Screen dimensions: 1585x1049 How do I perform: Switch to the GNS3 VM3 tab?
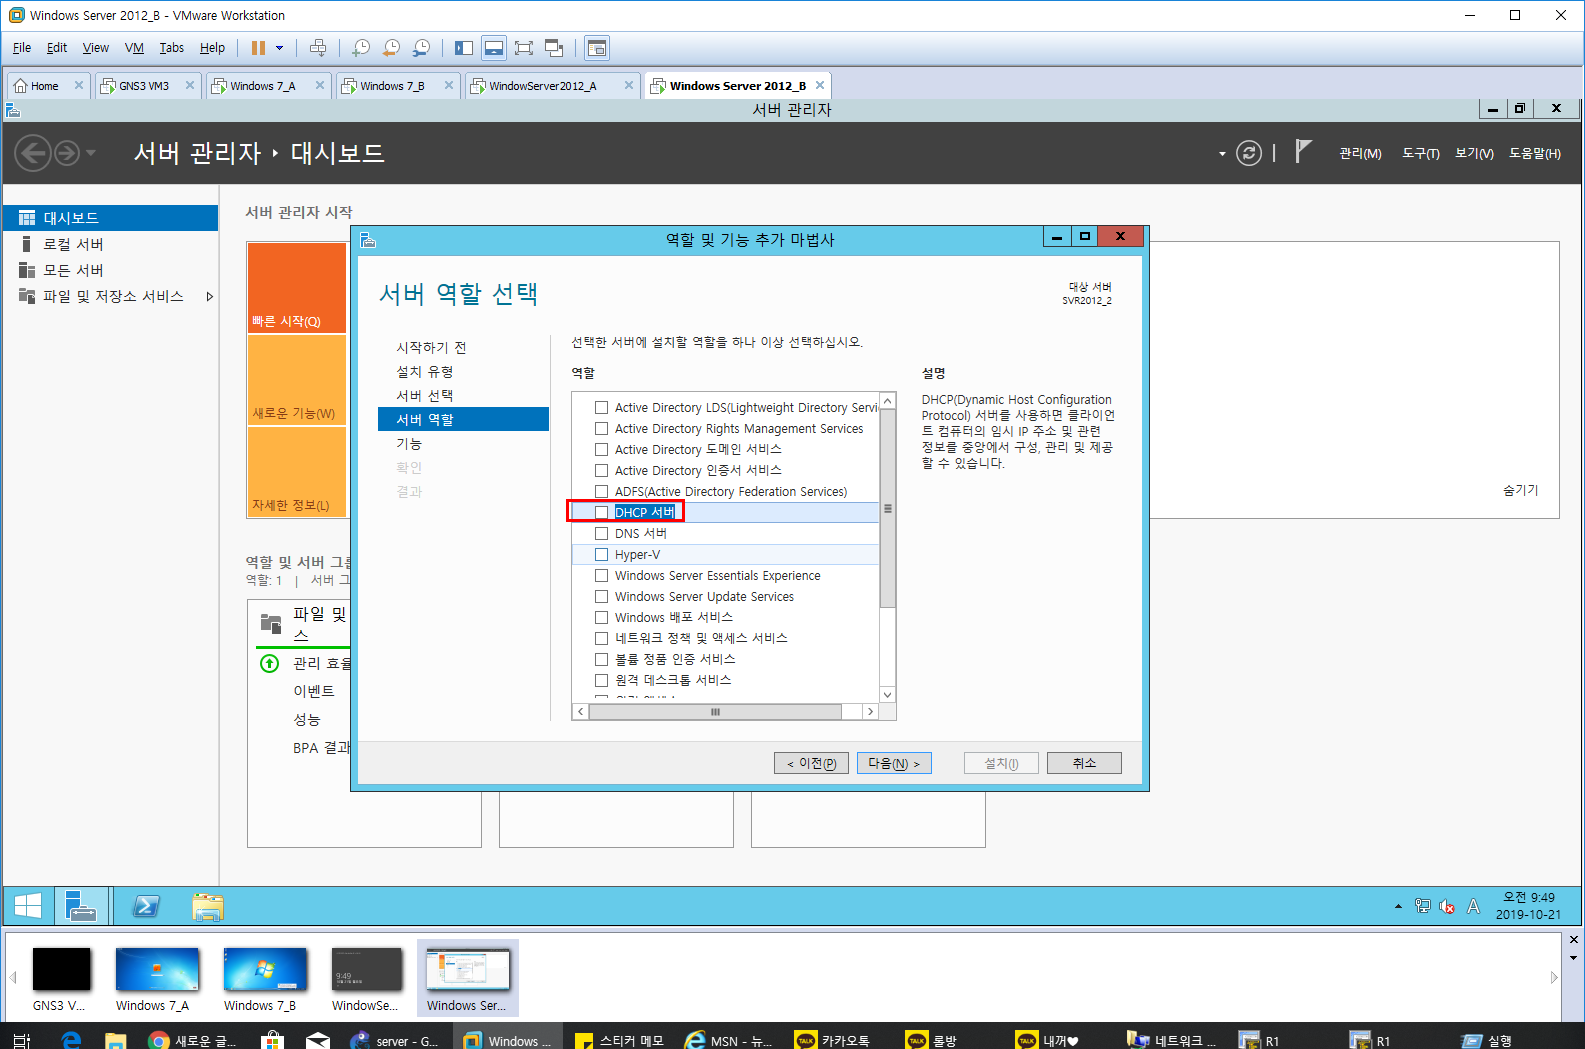(144, 86)
